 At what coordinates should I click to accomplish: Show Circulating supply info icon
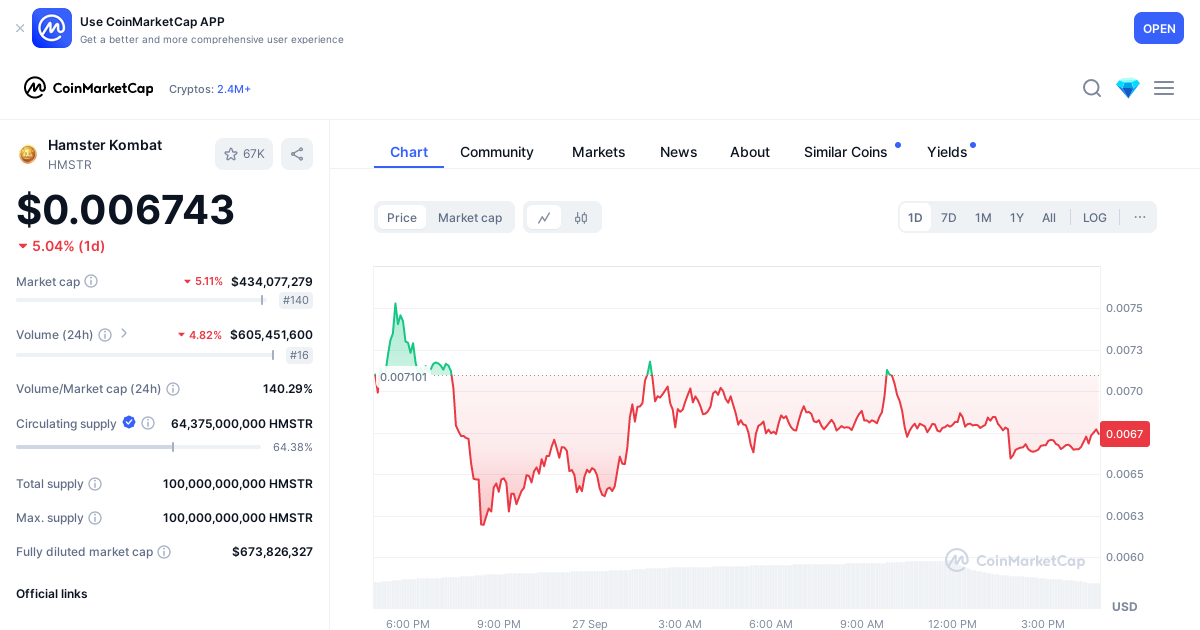pos(148,423)
